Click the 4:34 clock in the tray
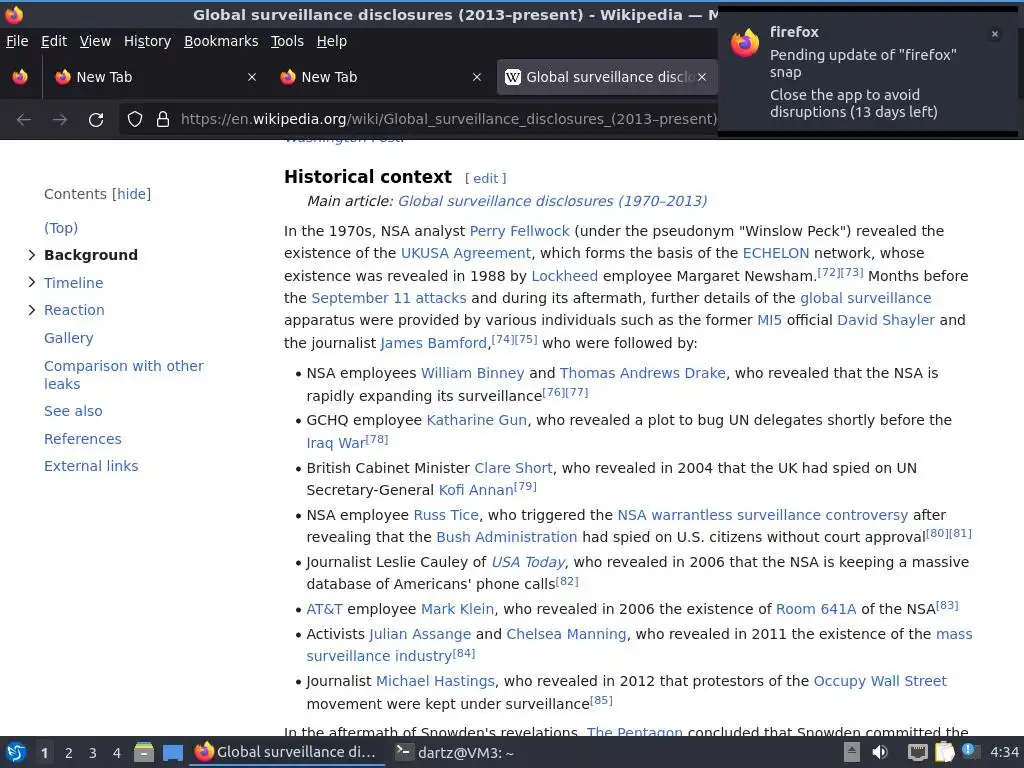1024x768 pixels. tap(1004, 753)
